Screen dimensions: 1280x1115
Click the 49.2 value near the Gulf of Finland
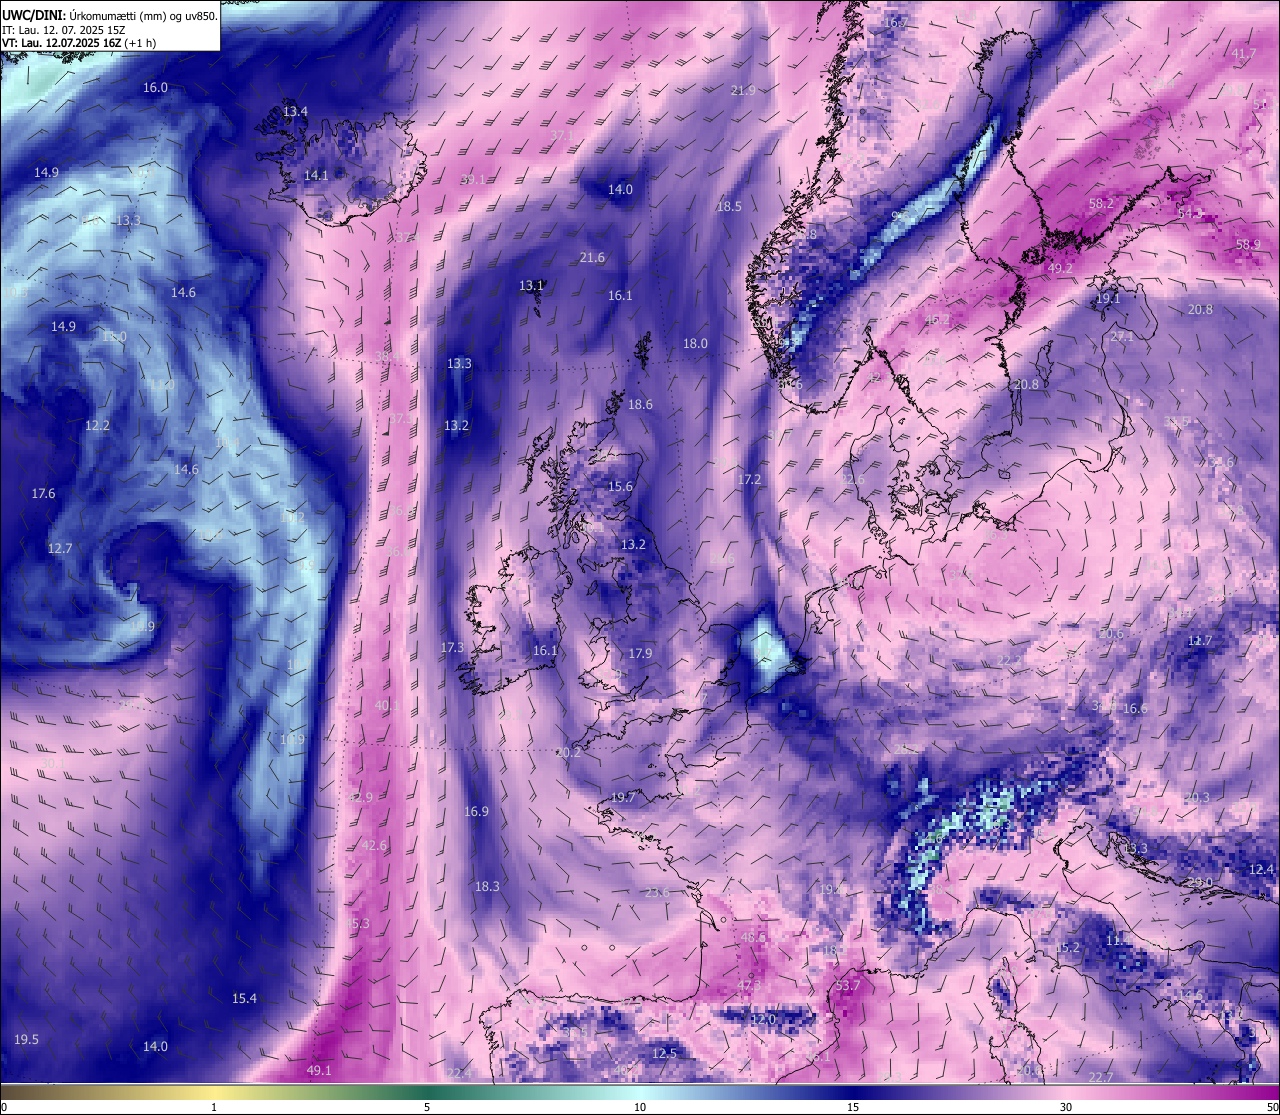(1060, 269)
